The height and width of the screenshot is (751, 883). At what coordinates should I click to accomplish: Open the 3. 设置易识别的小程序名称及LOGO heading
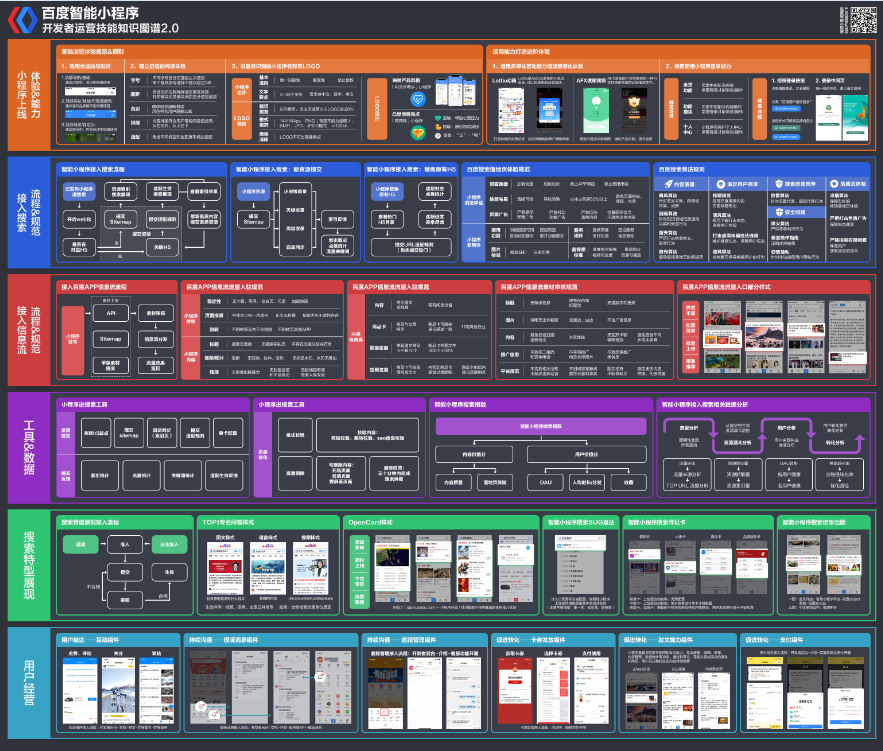(x=276, y=66)
